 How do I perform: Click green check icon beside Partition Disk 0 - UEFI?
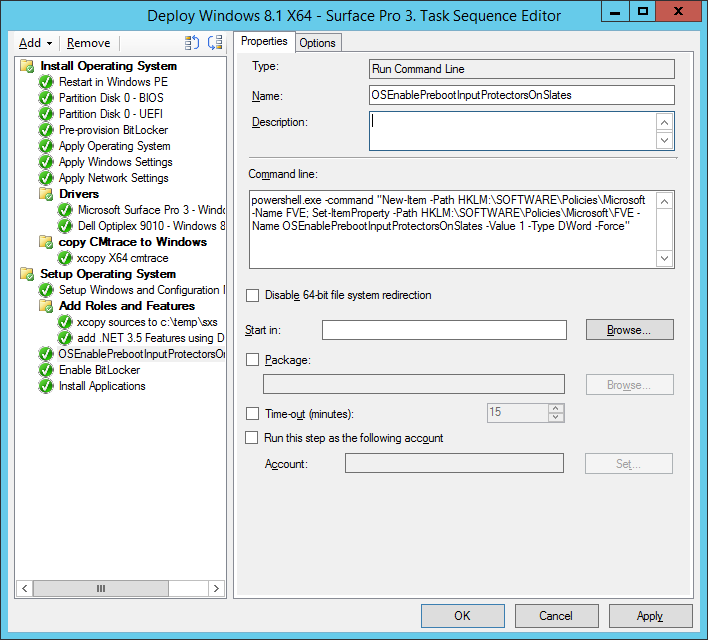46,114
